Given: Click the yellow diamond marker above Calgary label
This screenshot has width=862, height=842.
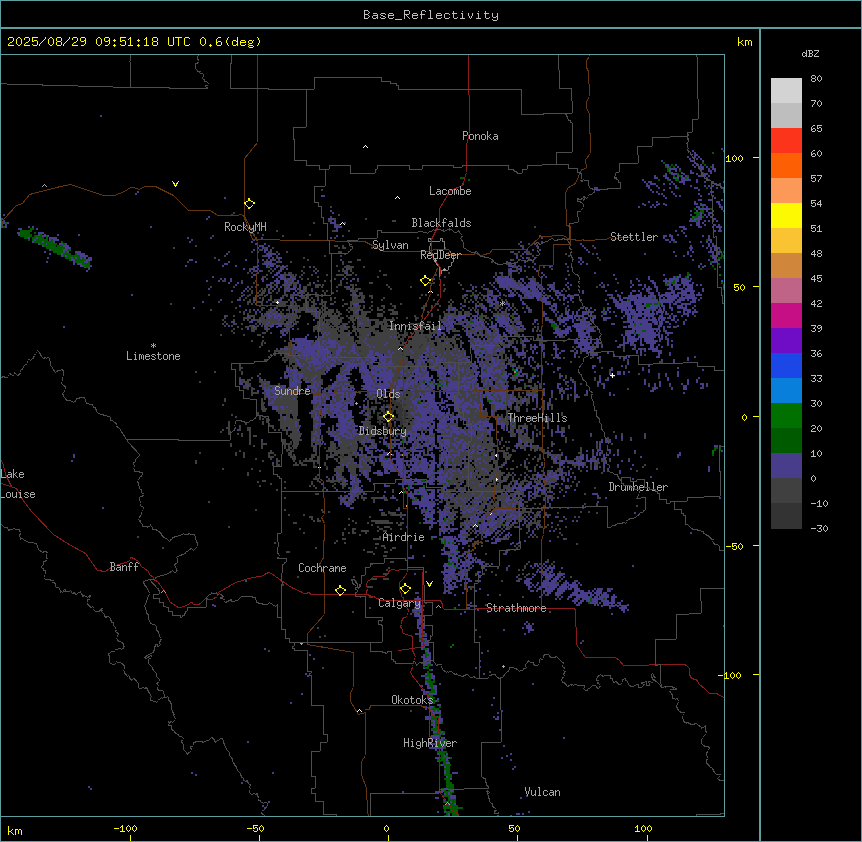Looking at the screenshot, I should tap(405, 589).
